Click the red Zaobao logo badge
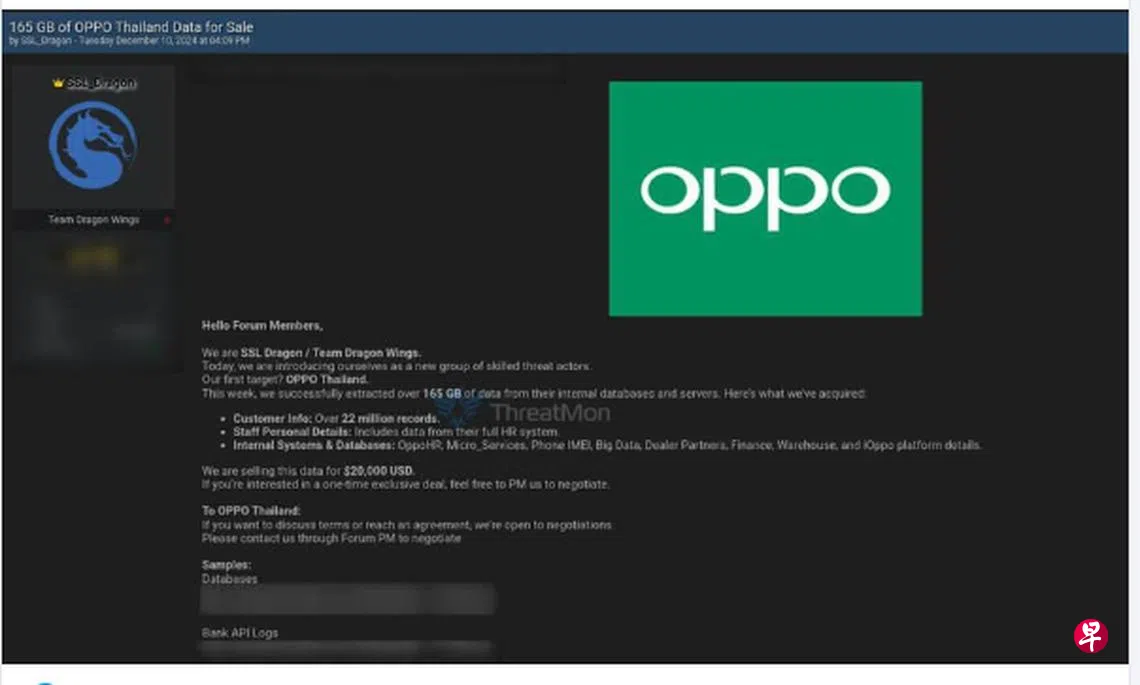The width and height of the screenshot is (1140, 685). [1090, 635]
